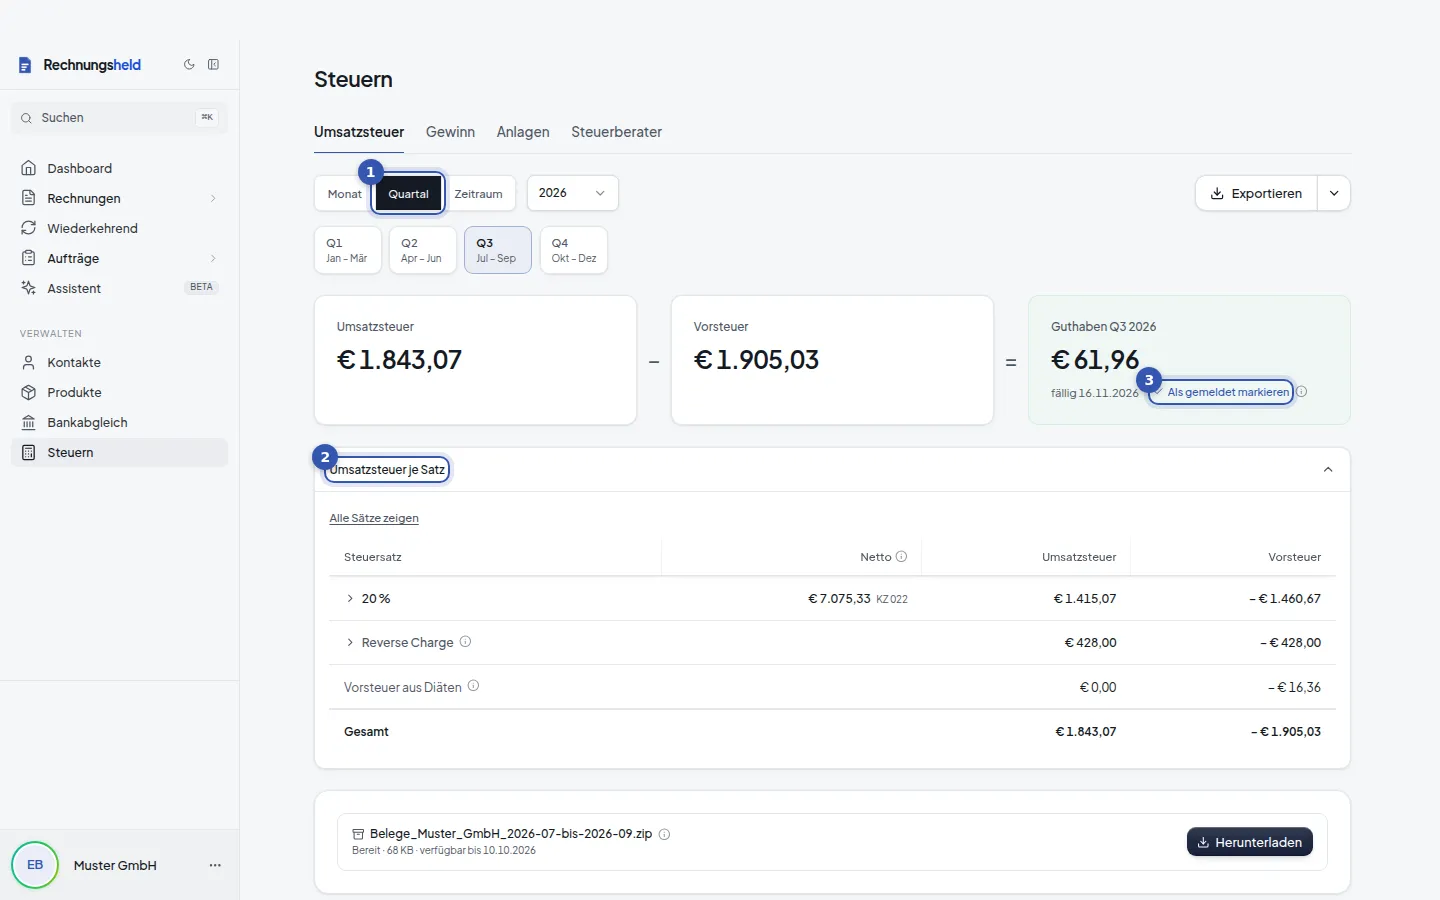Select the Quartal period view
The height and width of the screenshot is (900, 1440).
click(x=408, y=194)
